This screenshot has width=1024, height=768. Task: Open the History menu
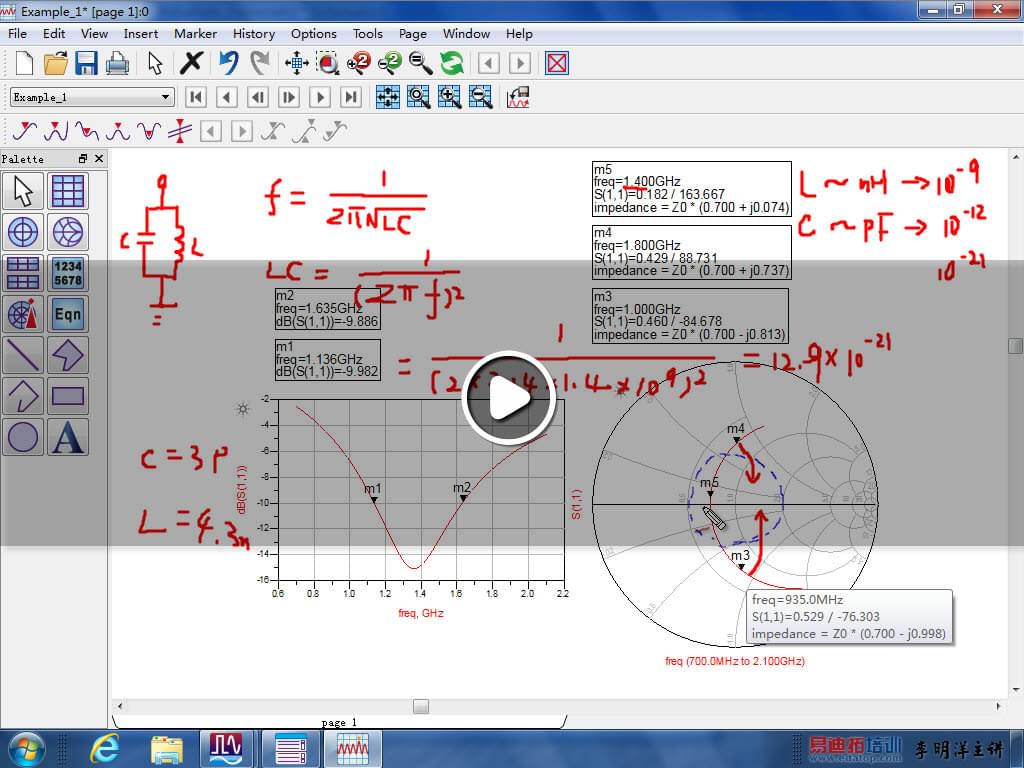(x=254, y=34)
